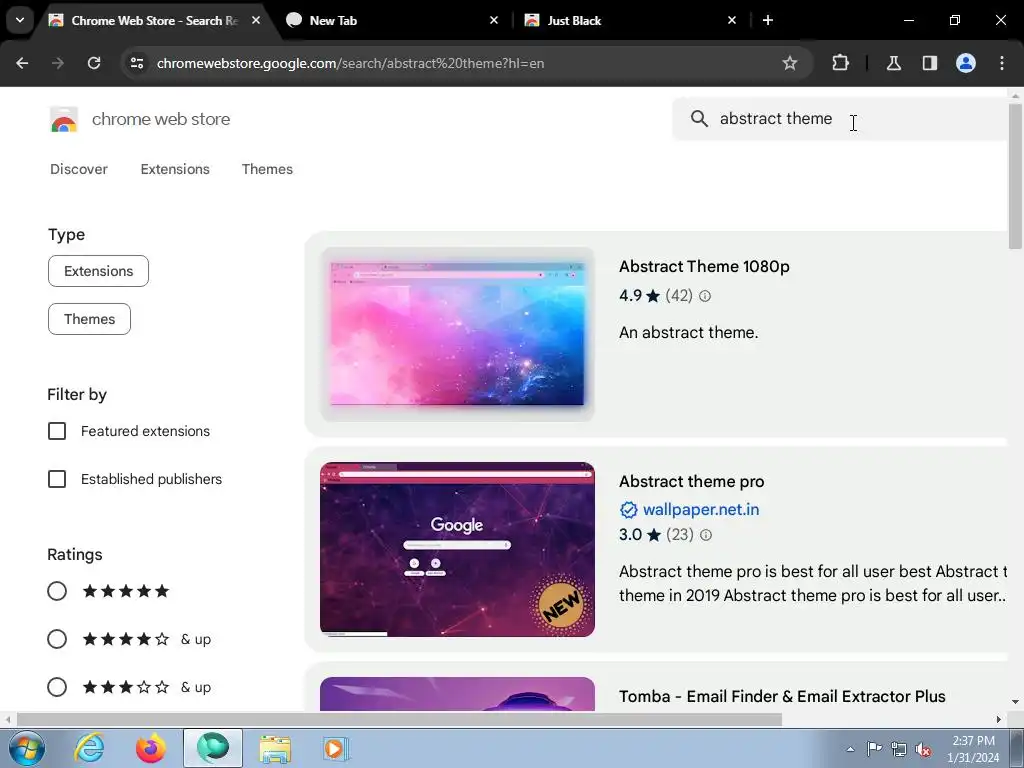Click the network tray icon
1024x768 pixels.
tap(899, 750)
